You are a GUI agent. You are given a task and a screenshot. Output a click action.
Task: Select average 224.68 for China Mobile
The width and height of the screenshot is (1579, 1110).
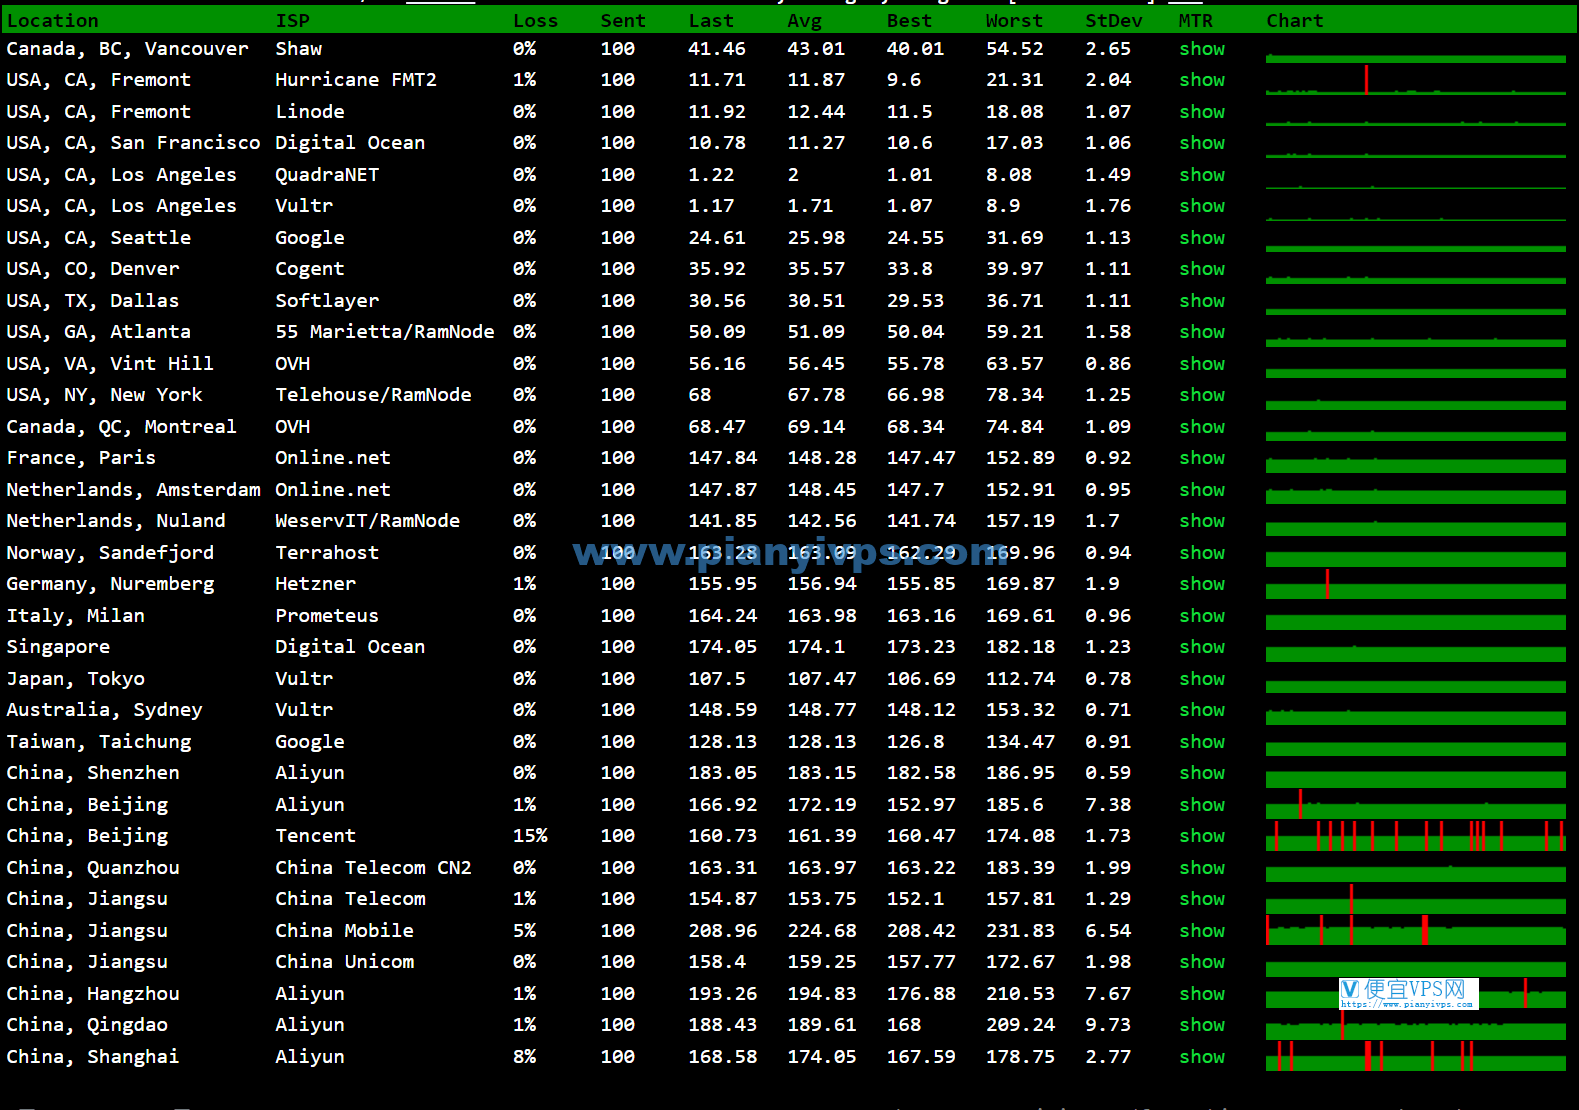(x=822, y=931)
